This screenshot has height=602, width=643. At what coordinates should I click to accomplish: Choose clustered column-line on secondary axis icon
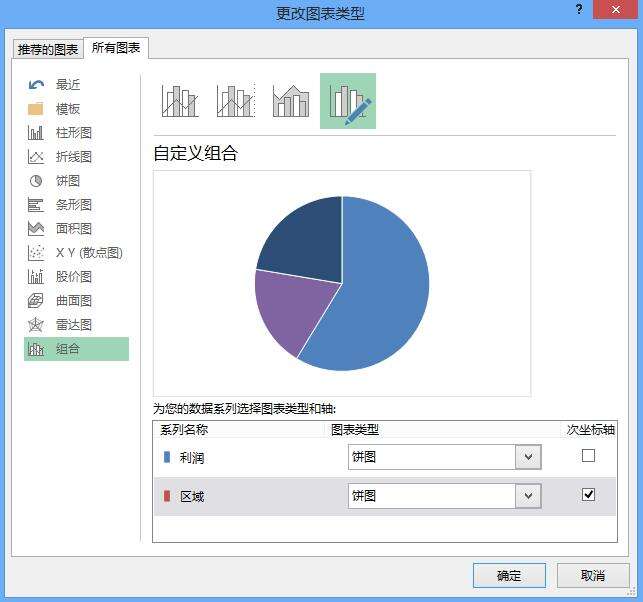click(x=236, y=101)
